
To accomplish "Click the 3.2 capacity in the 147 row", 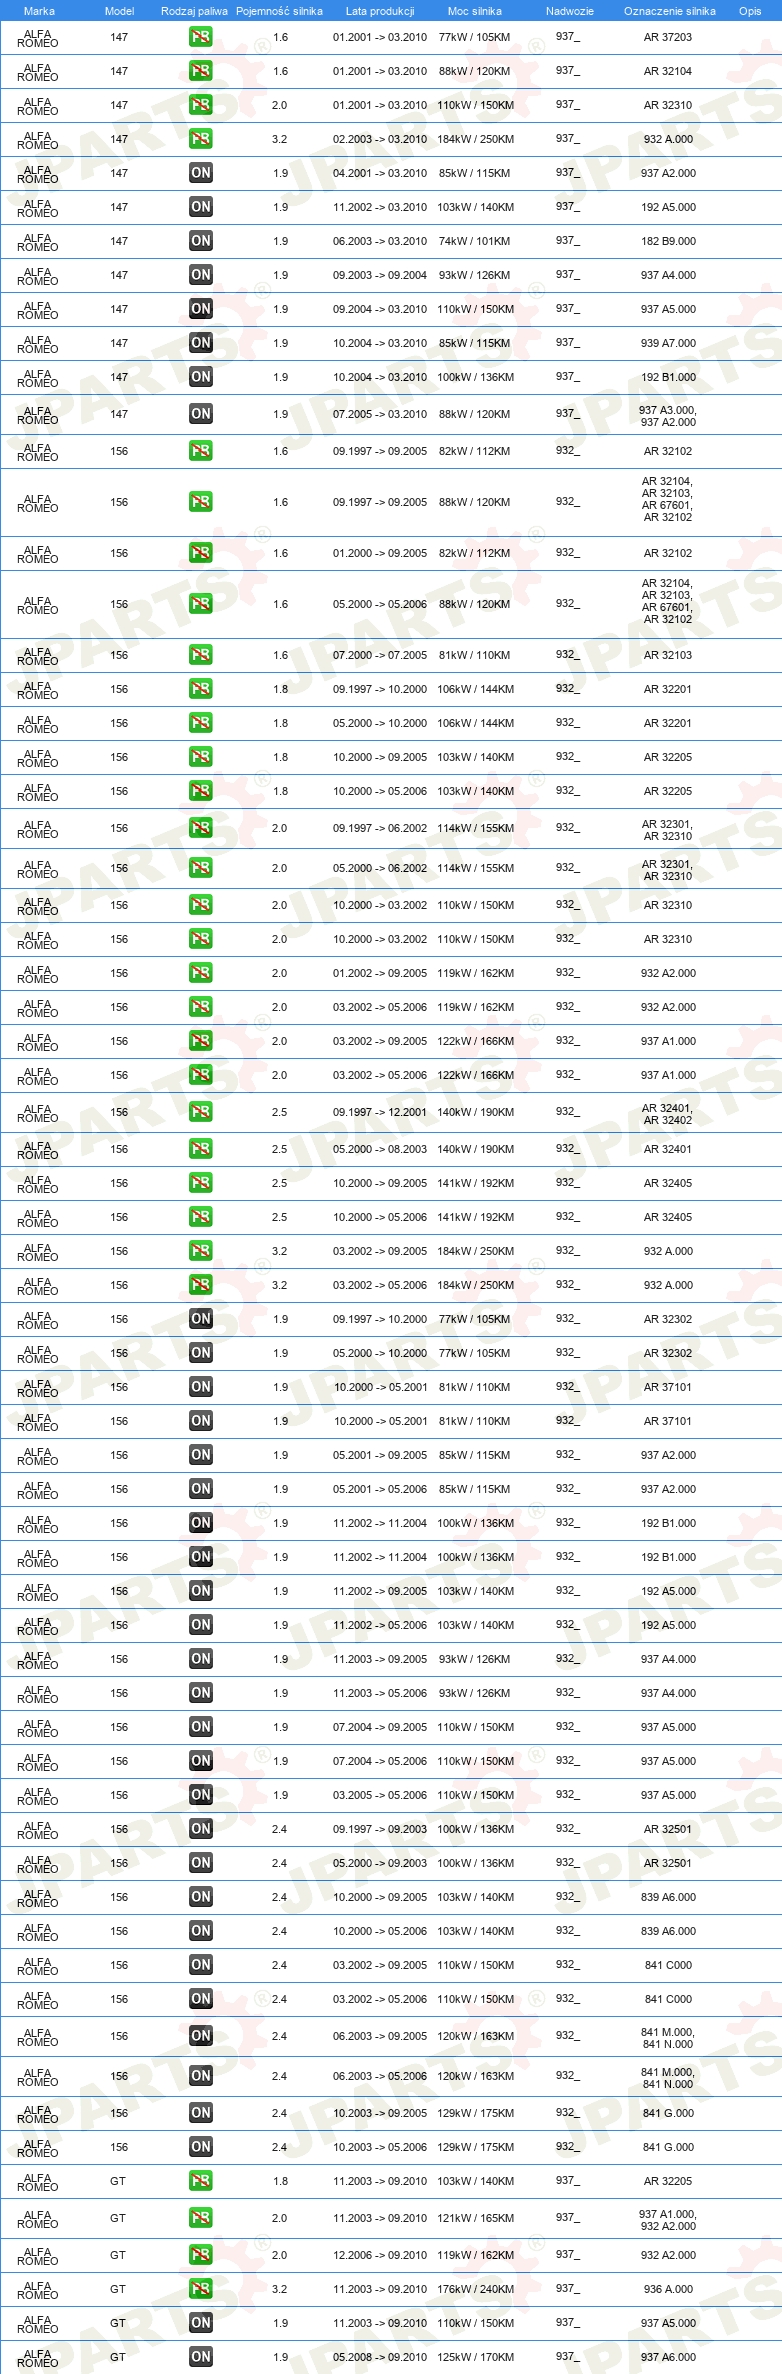I will coord(279,139).
